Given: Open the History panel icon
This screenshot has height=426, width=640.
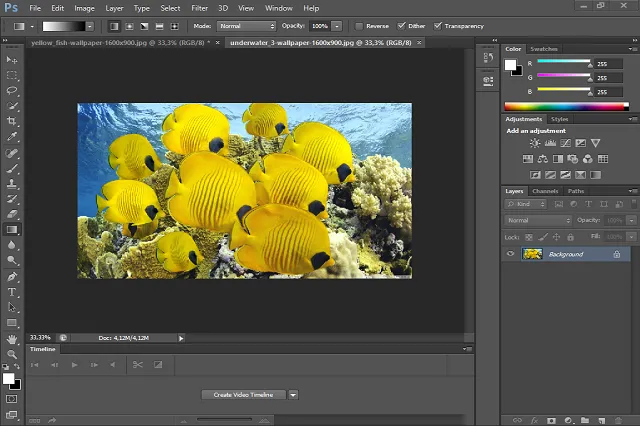Looking at the screenshot, I should [488, 58].
